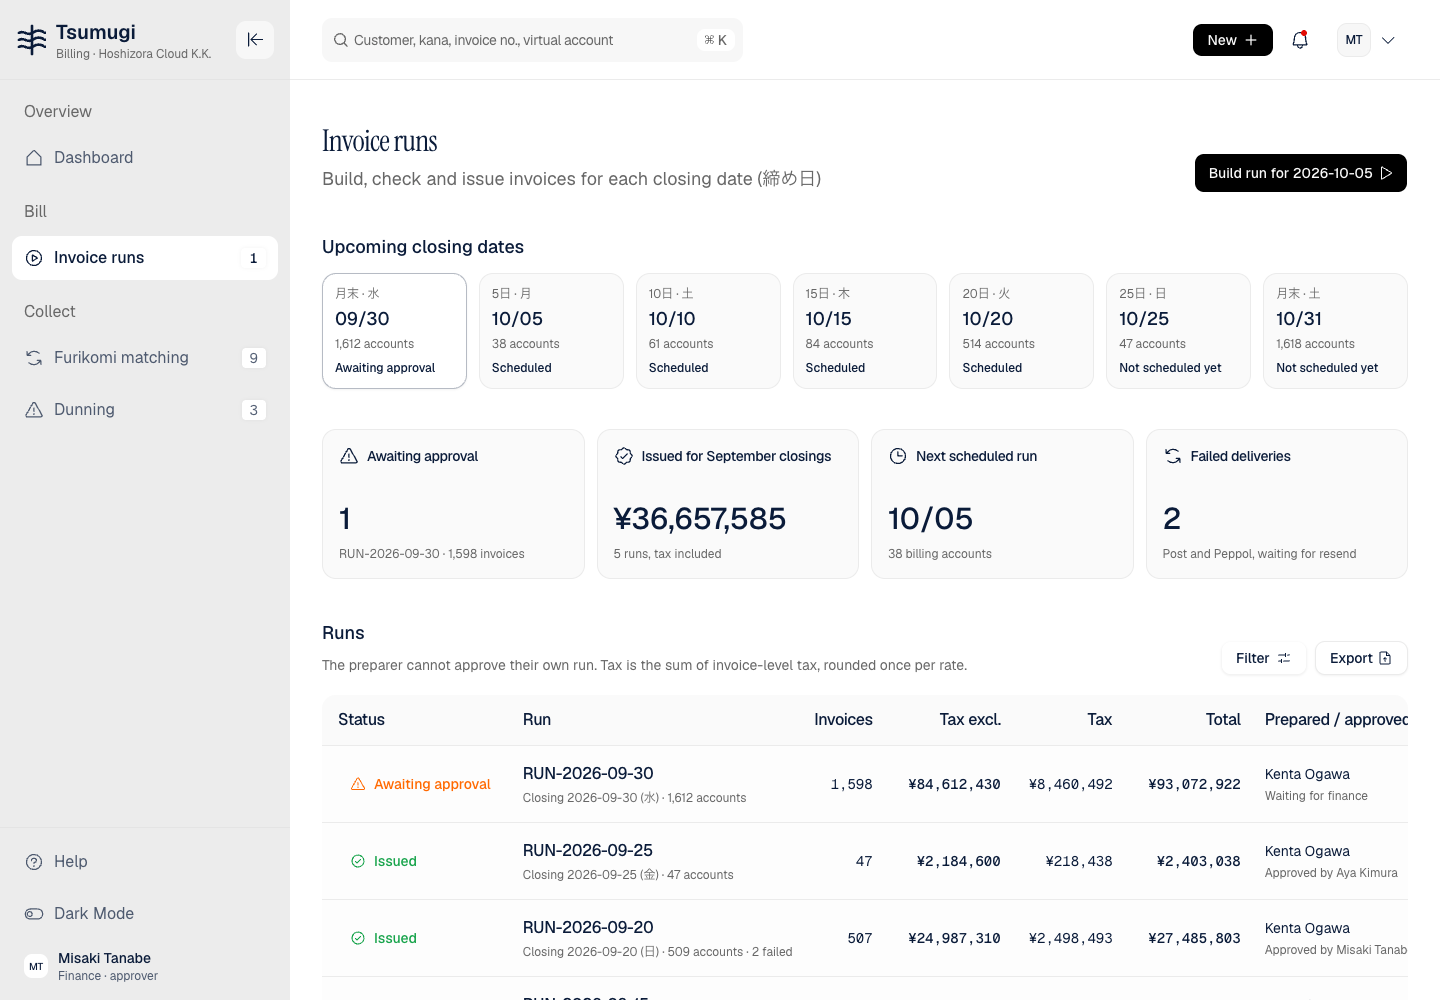Click the Awaiting approval warning icon in summary card
Viewport: 1440px width, 1000px height.
(x=349, y=456)
